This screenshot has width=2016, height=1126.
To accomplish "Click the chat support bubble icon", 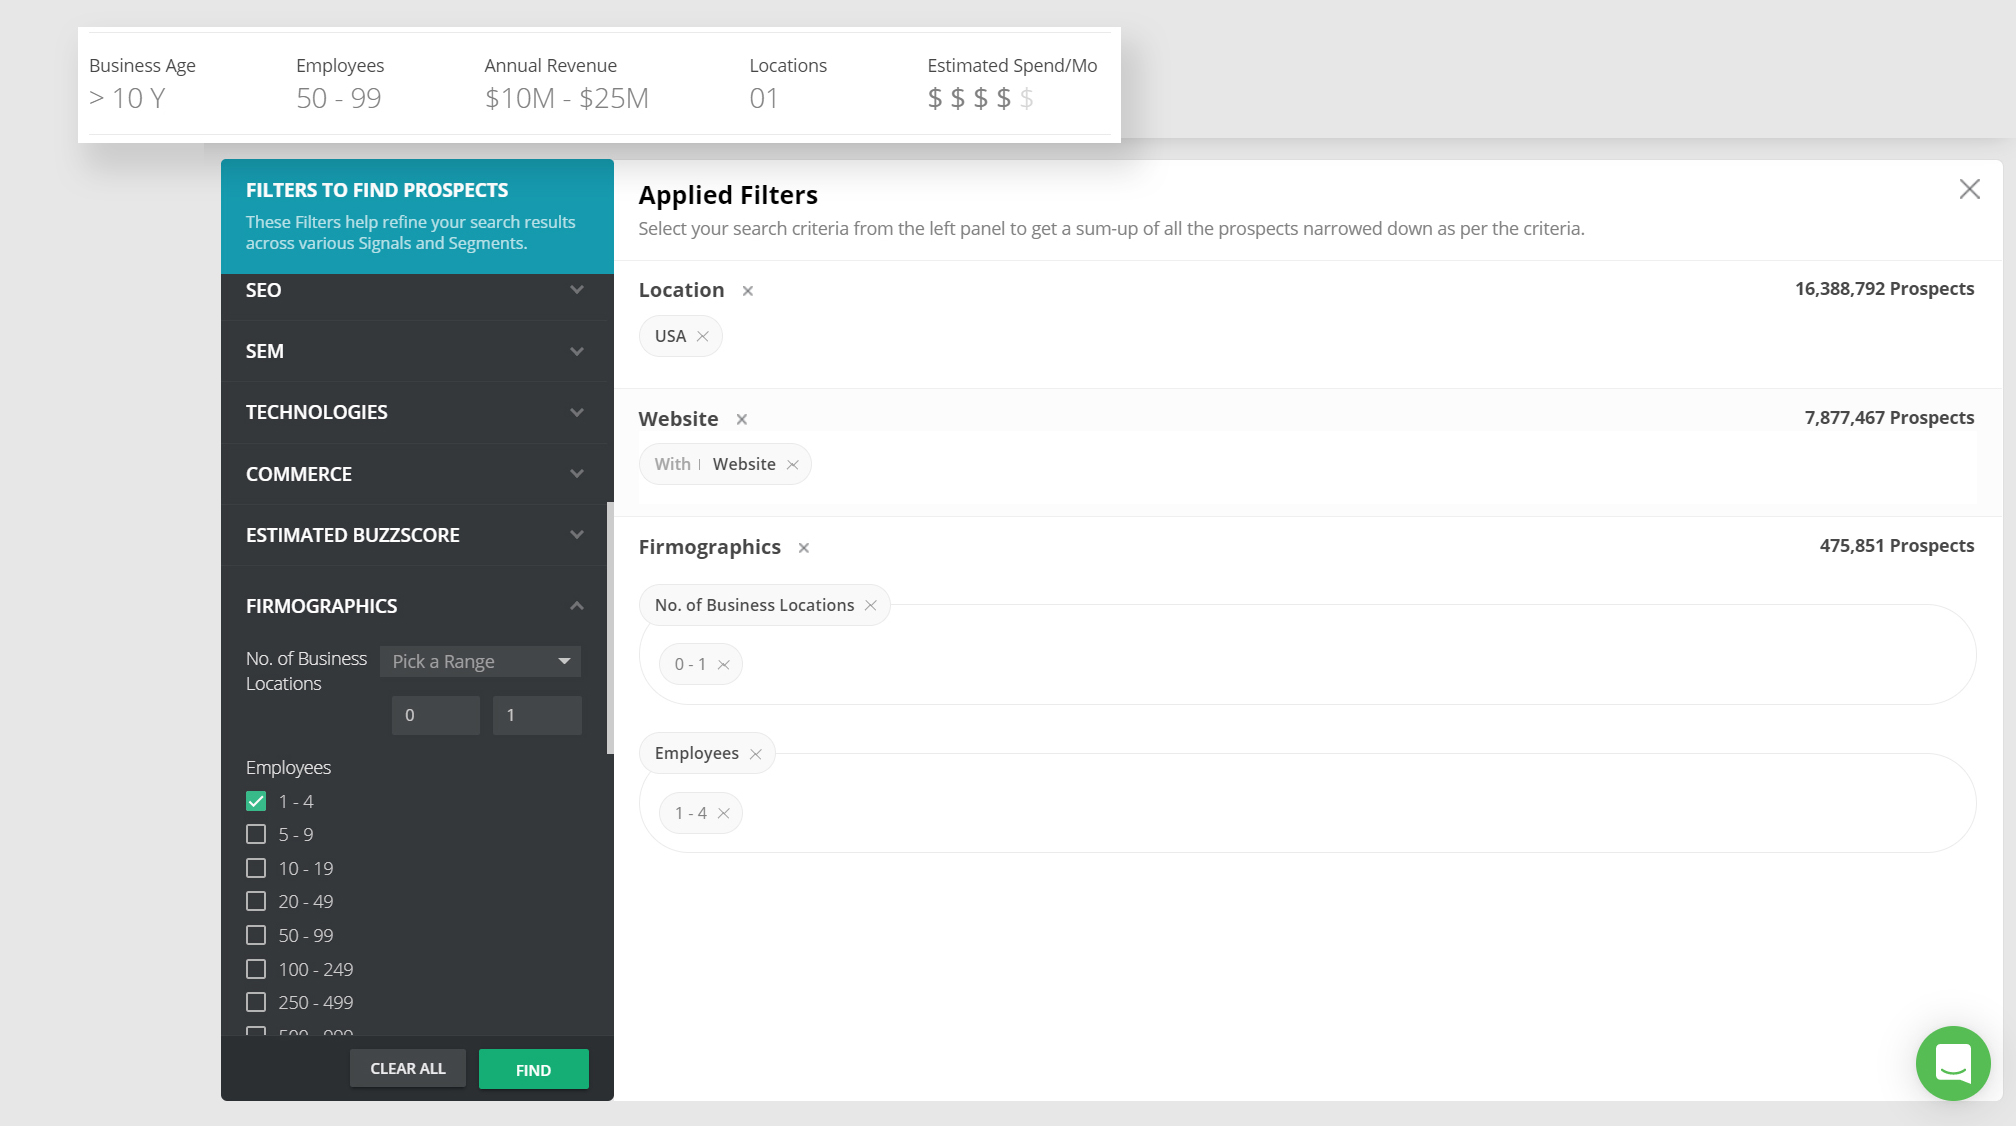I will coord(1955,1065).
